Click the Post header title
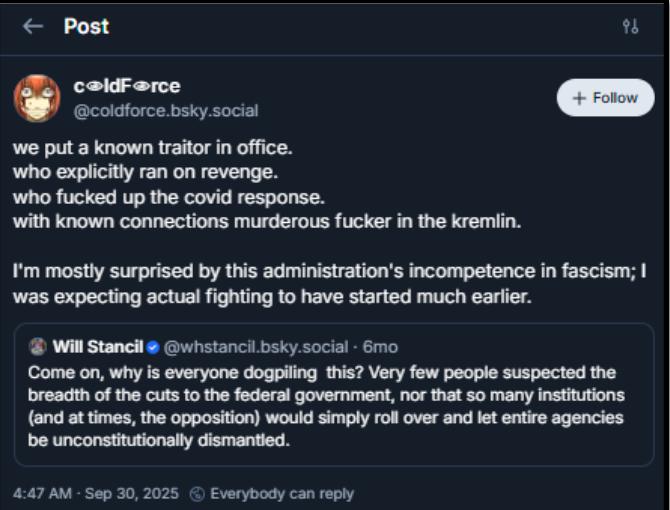670x510 pixels. point(86,27)
